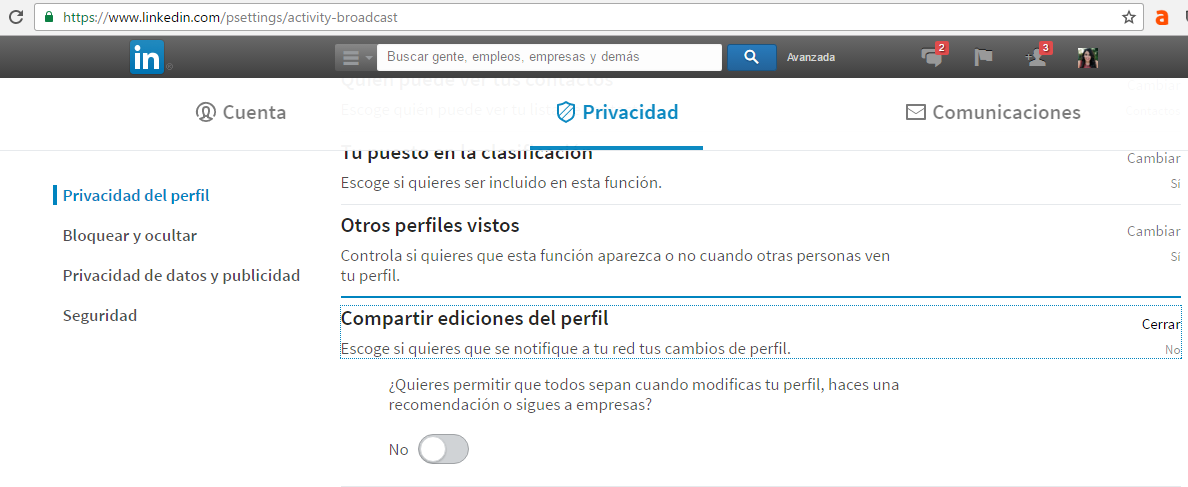Open the Seguridad sidebar section
This screenshot has width=1188, height=487.
click(100, 316)
